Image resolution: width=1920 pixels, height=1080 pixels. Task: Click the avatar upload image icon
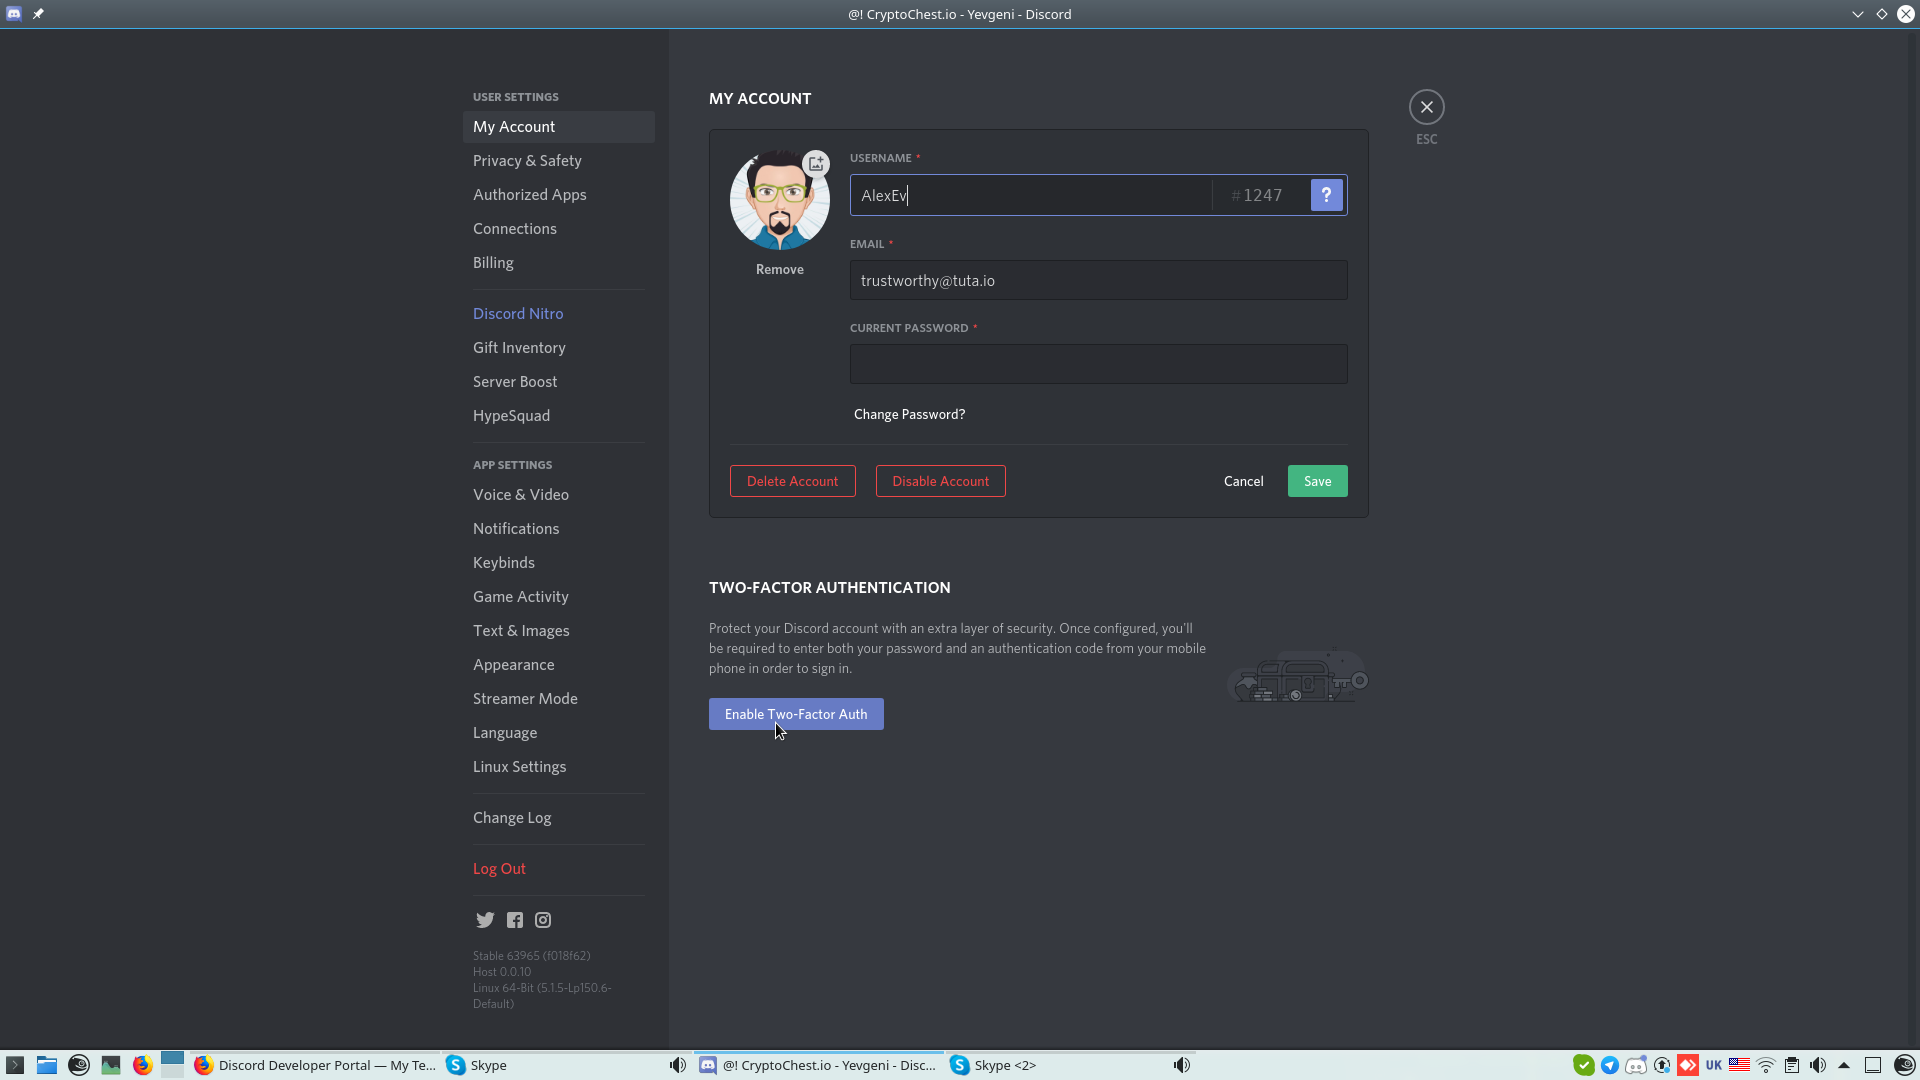[816, 164]
